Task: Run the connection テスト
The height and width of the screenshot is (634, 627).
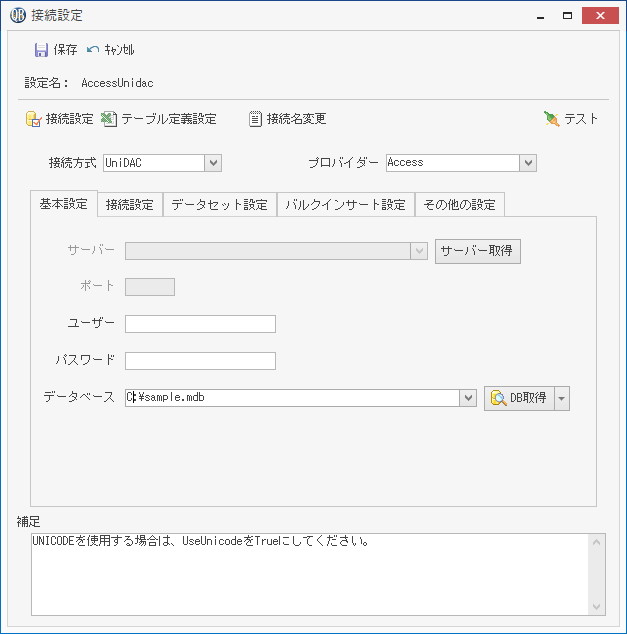Action: (571, 119)
